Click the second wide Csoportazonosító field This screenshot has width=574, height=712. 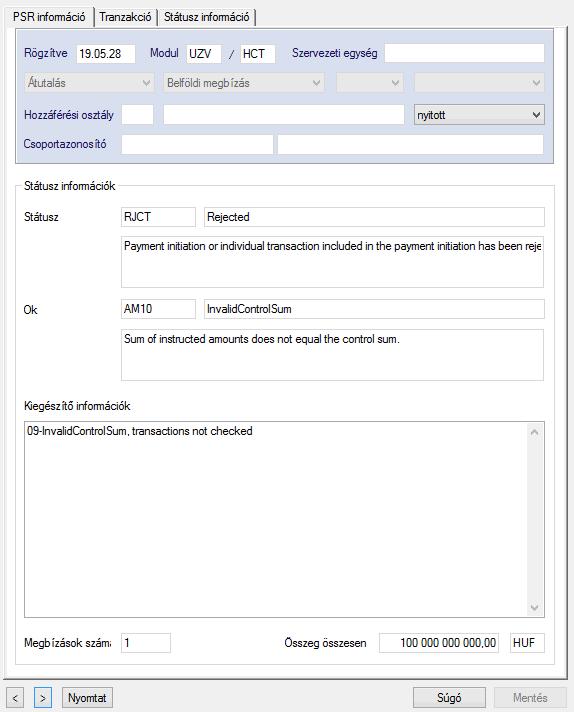[x=411, y=144]
